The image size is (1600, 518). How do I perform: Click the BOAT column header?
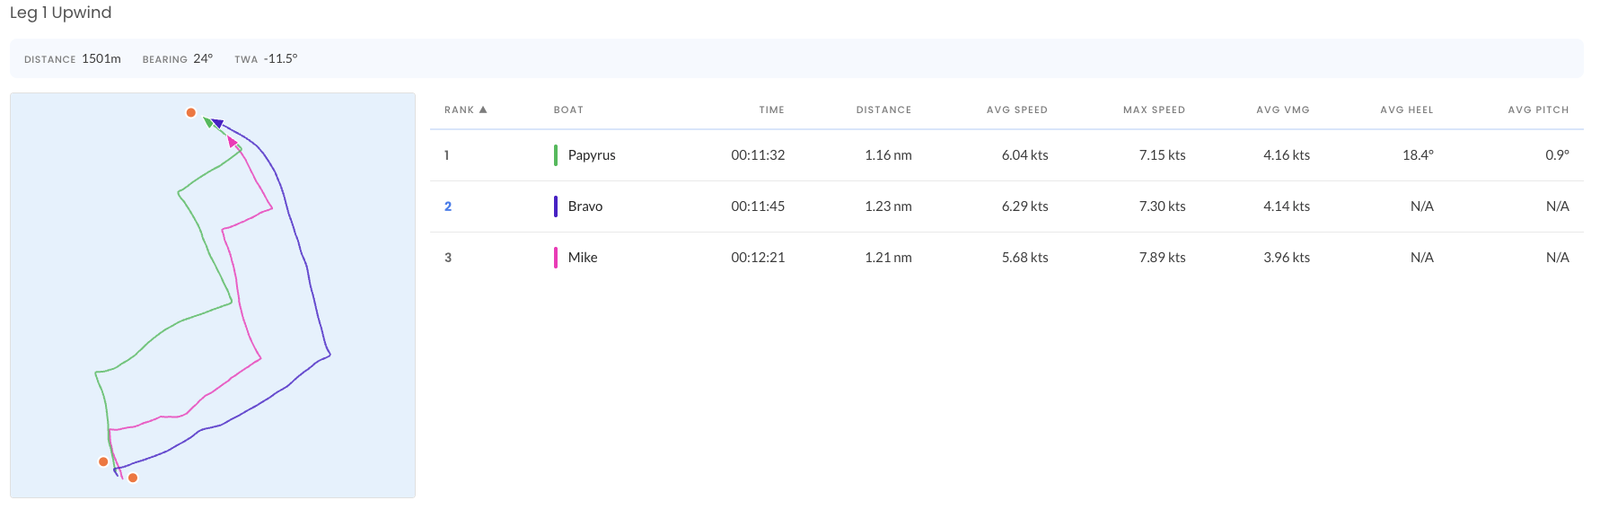[568, 110]
